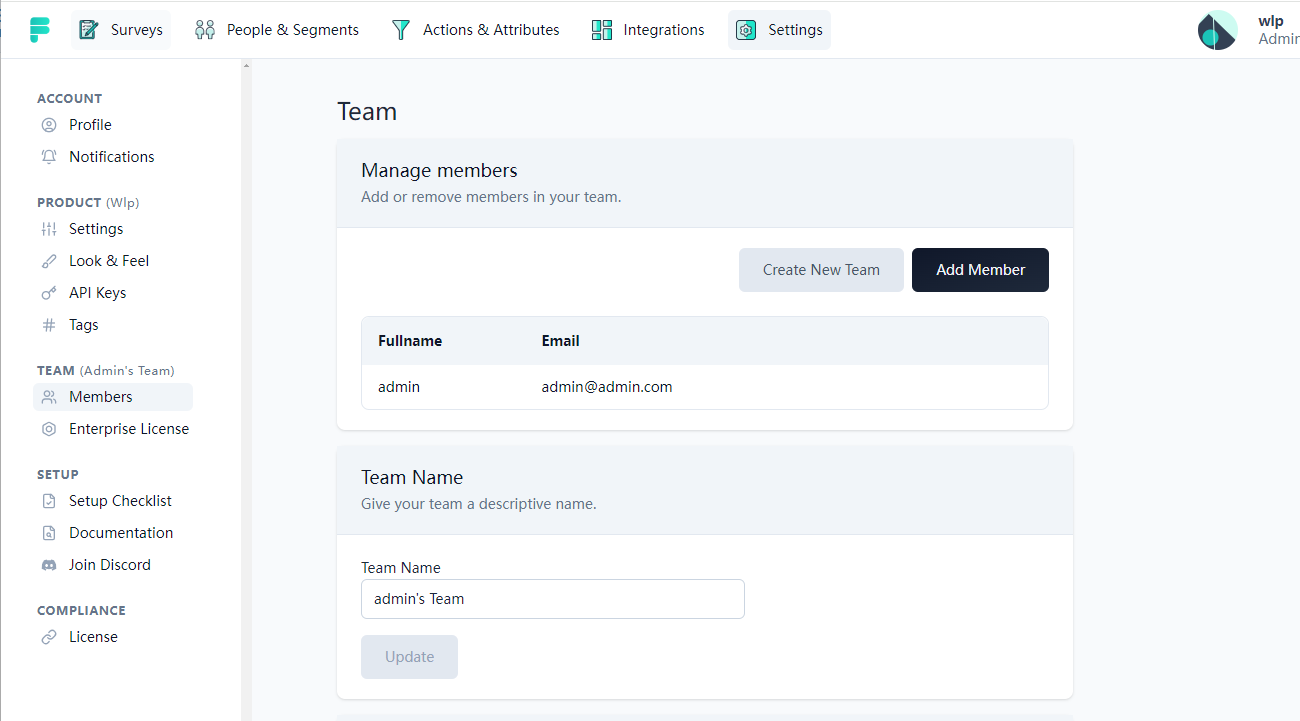Click the Update team name button
Image resolution: width=1300 pixels, height=721 pixels.
click(x=409, y=657)
